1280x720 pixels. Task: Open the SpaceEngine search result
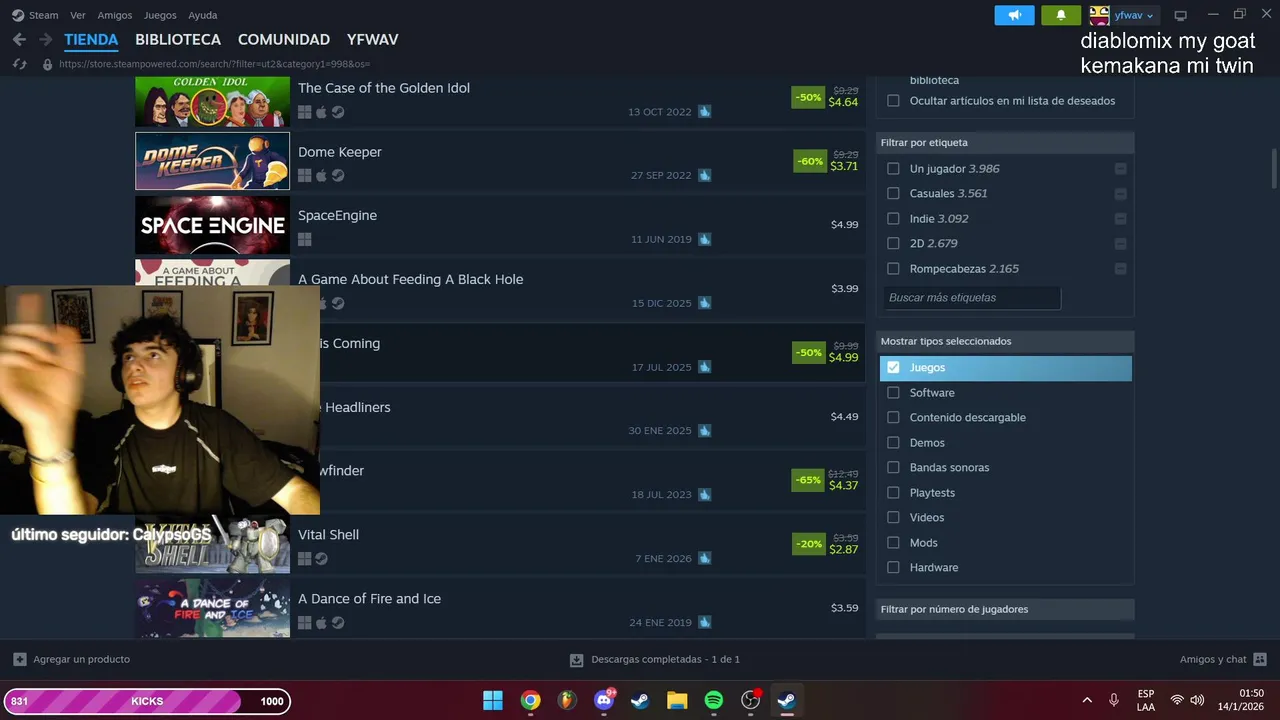[500, 225]
